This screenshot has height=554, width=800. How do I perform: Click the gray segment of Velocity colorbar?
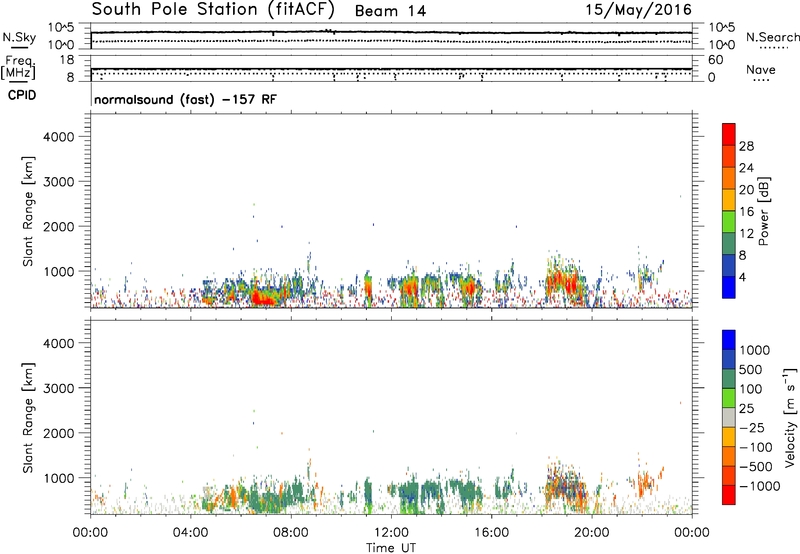pos(729,418)
